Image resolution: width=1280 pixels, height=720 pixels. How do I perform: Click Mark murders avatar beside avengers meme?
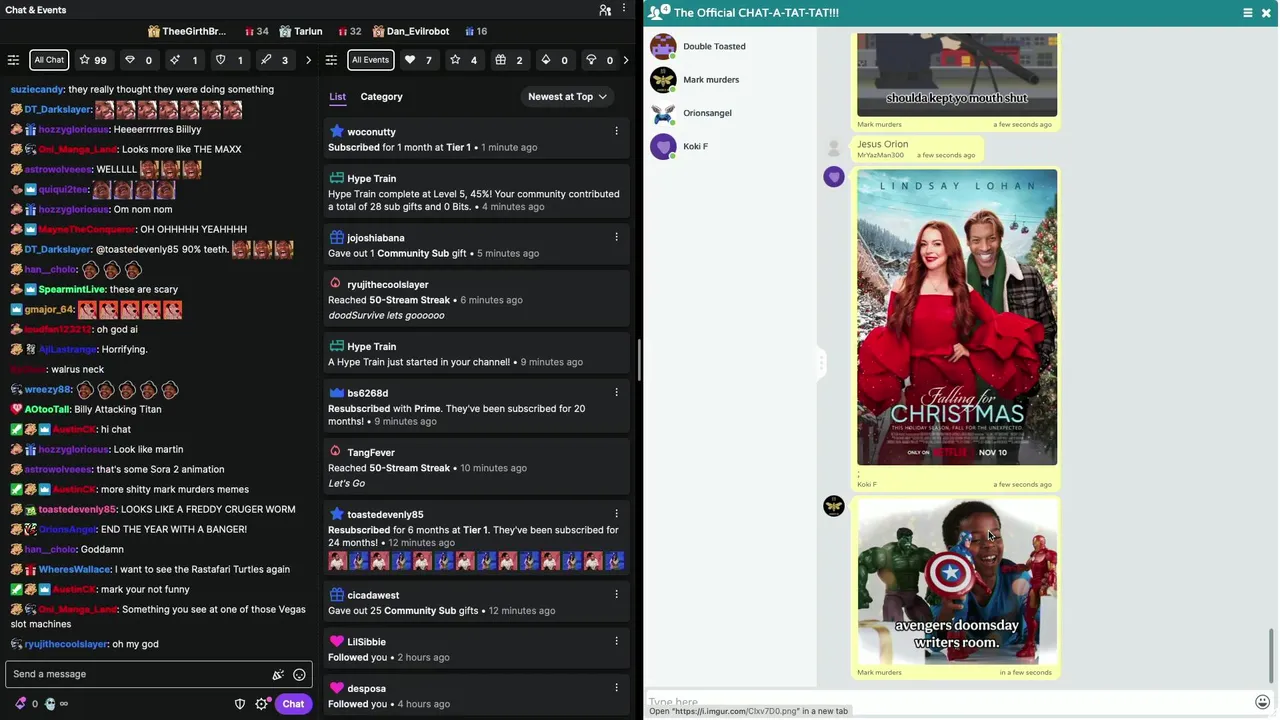tap(834, 506)
